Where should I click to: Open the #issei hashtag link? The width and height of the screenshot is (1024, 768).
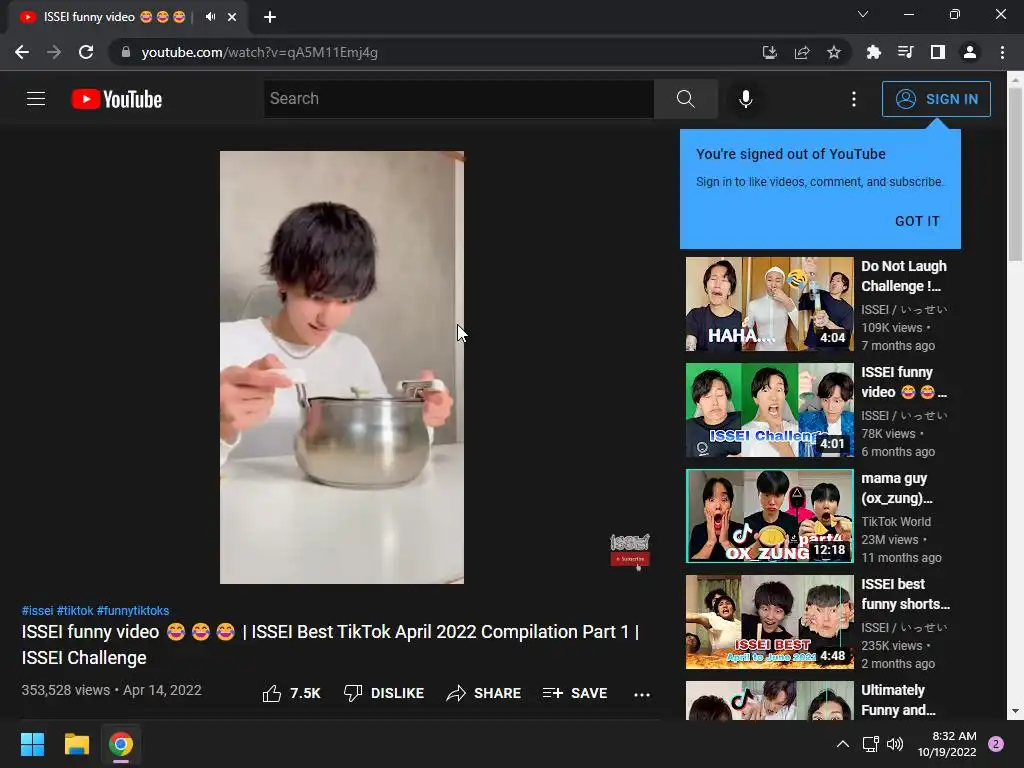tap(37, 611)
